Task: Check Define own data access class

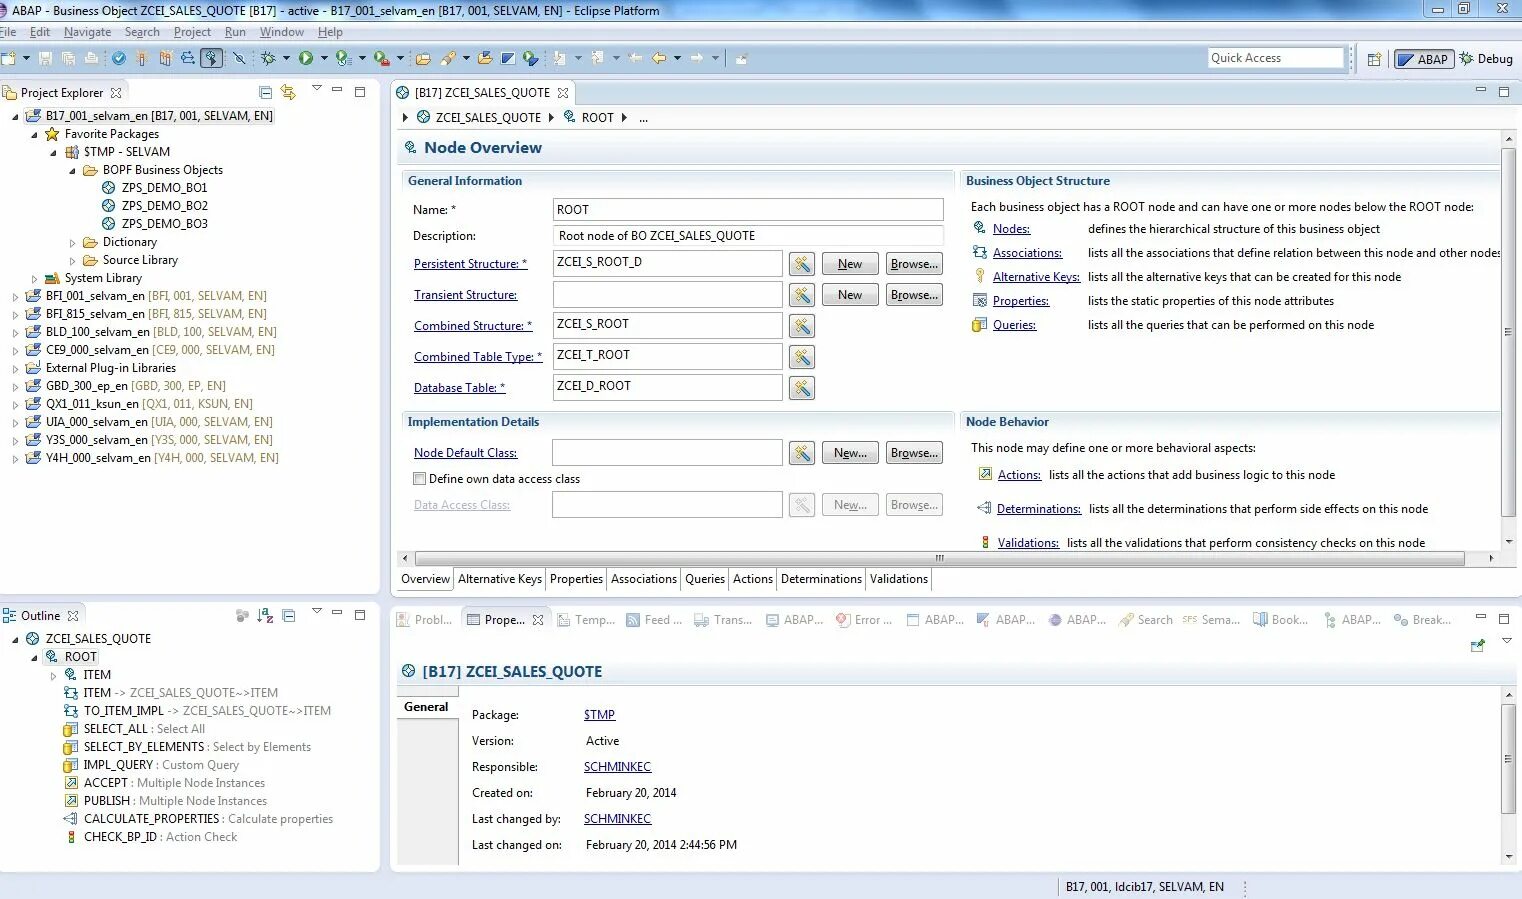Action: click(420, 479)
